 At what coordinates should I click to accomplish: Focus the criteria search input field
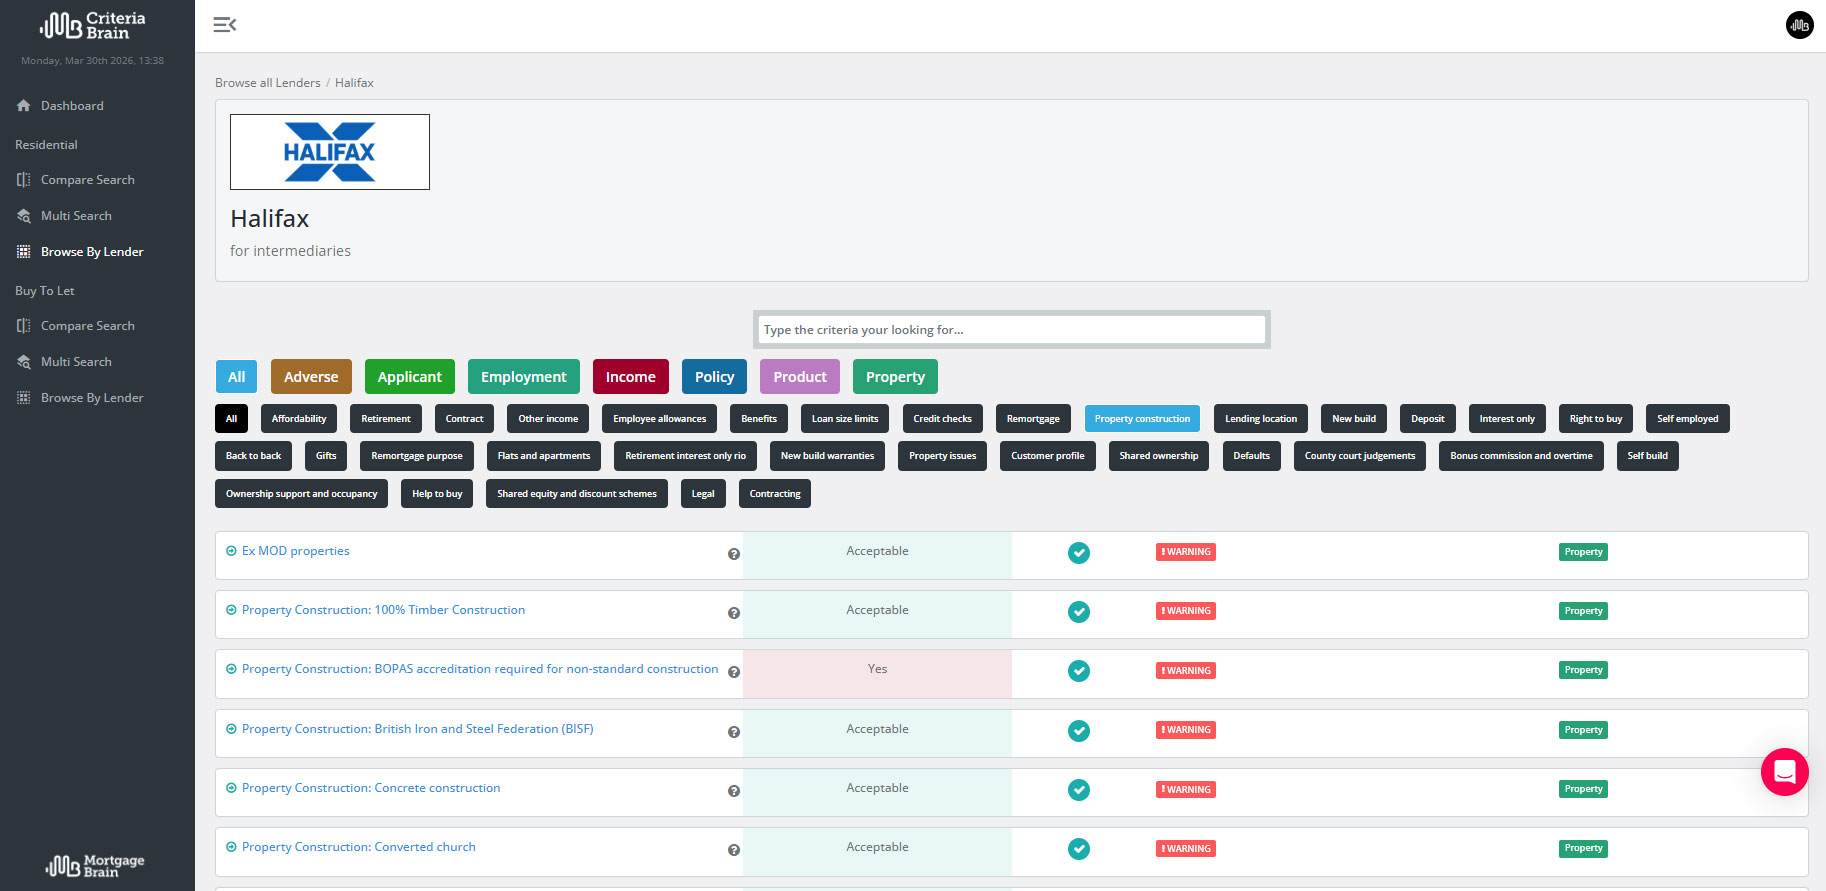coord(1012,330)
